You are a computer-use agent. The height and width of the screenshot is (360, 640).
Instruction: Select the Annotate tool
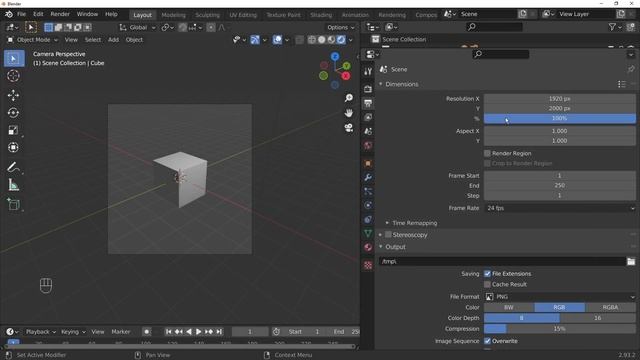pyautogui.click(x=13, y=167)
